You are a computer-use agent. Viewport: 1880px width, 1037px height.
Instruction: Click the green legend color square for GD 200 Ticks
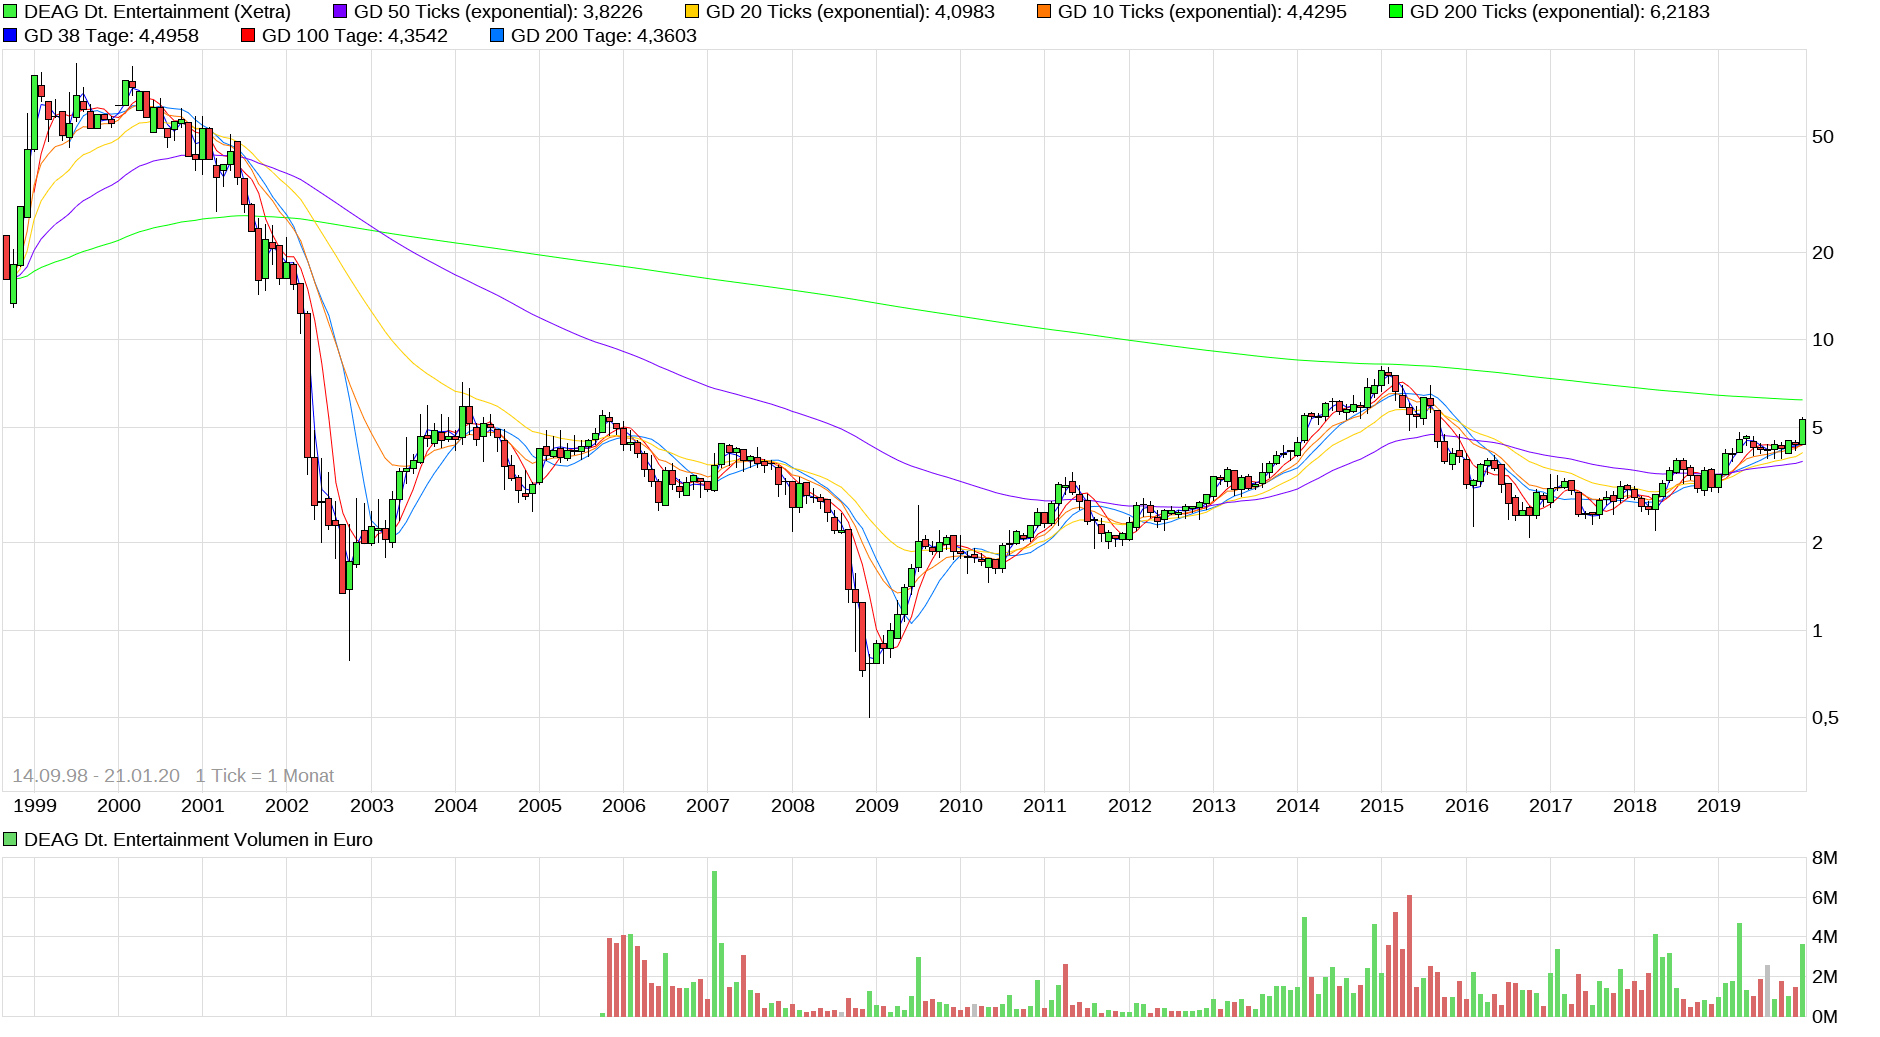coord(1397,12)
